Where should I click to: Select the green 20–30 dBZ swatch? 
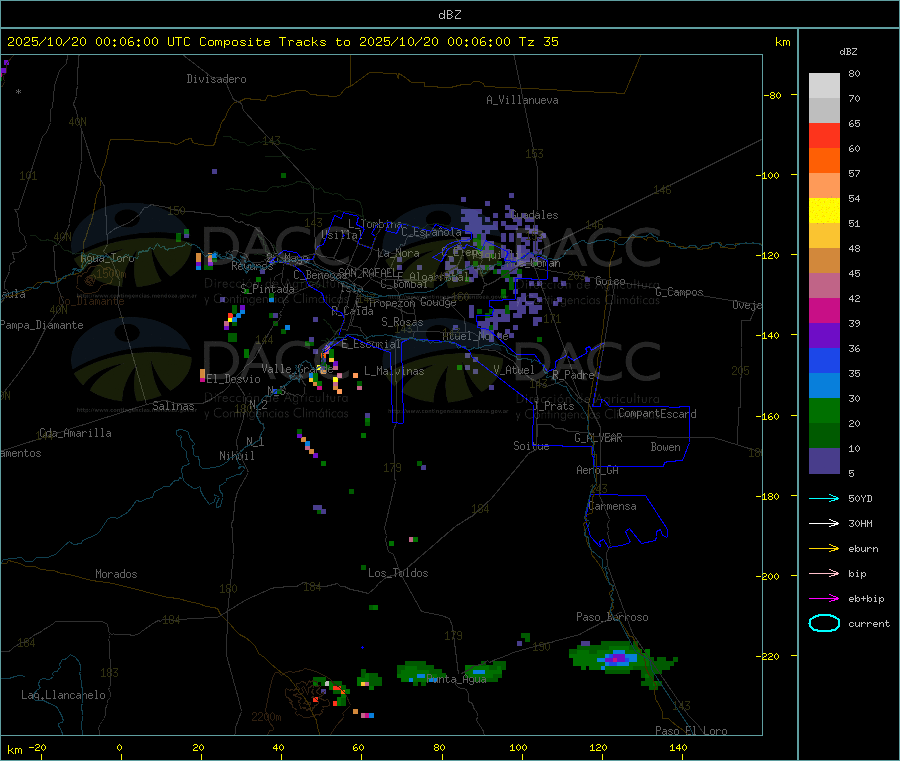(824, 410)
